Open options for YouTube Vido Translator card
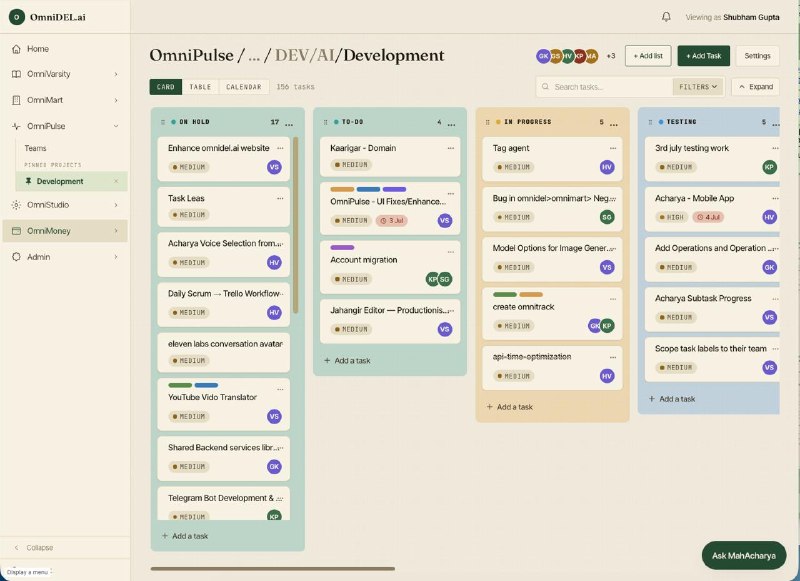Screen dimensions: 800x581 tap(280, 389)
